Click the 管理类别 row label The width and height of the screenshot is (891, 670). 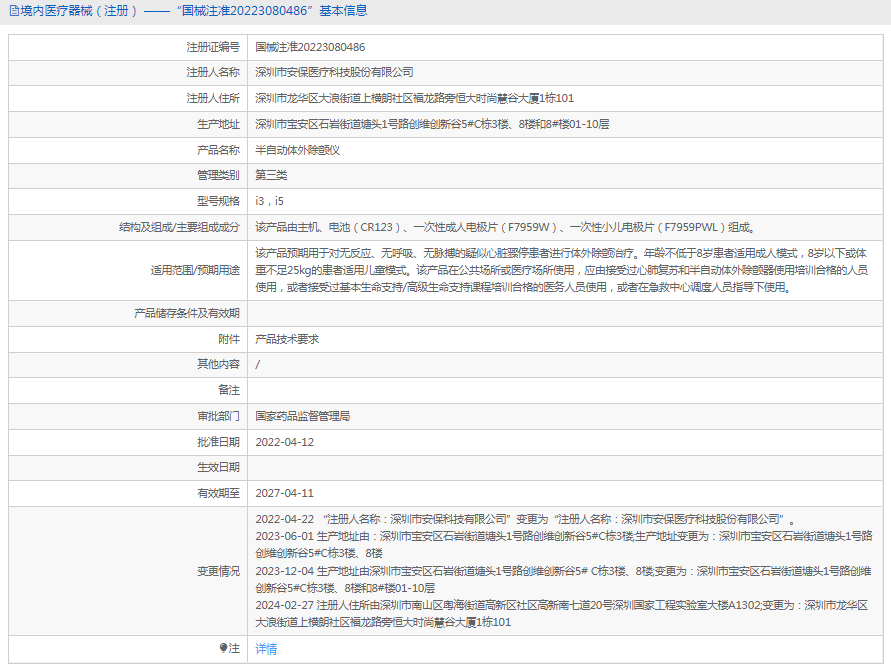[218, 175]
